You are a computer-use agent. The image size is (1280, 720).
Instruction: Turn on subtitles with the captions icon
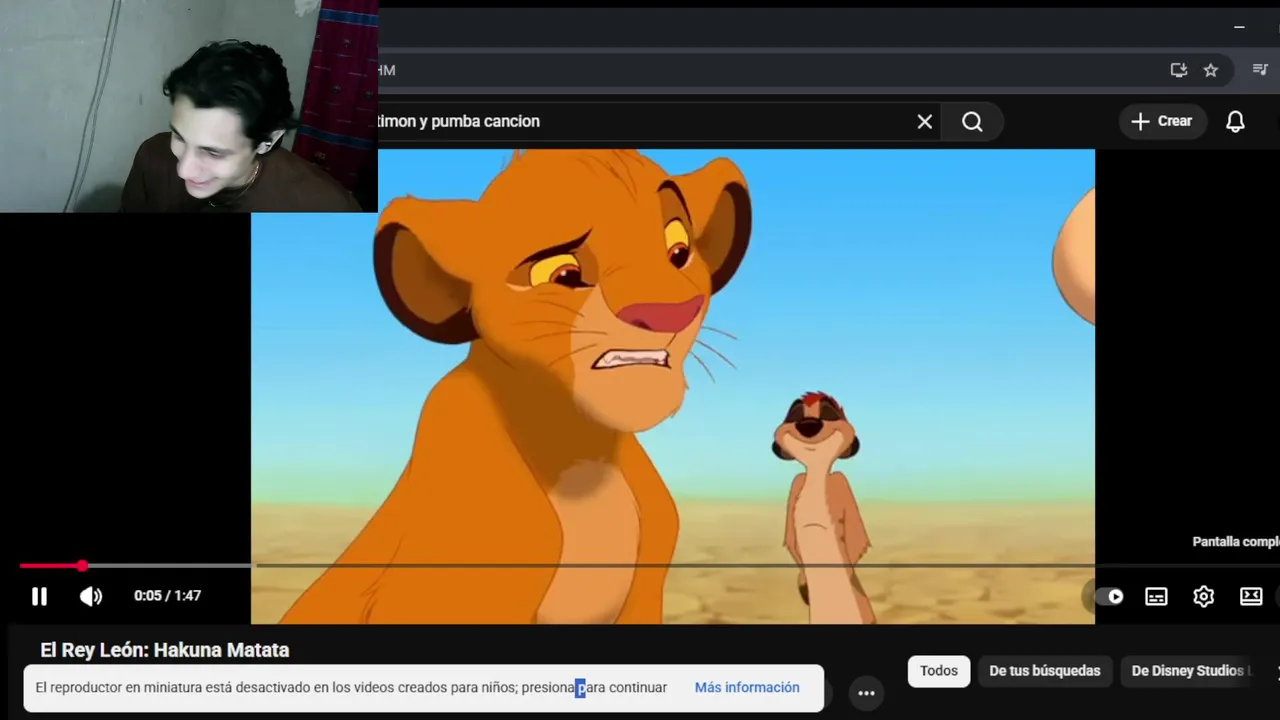tap(1156, 596)
